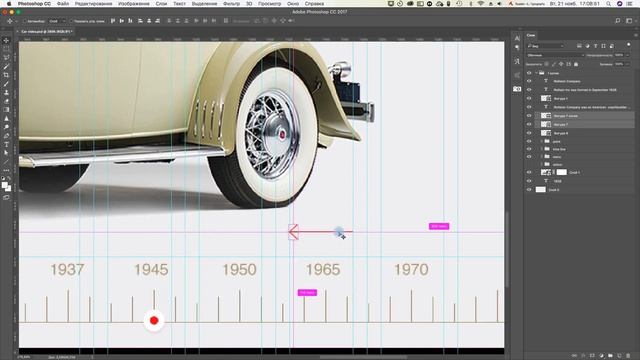Open the fill percentage dropdown arrow

627,64
